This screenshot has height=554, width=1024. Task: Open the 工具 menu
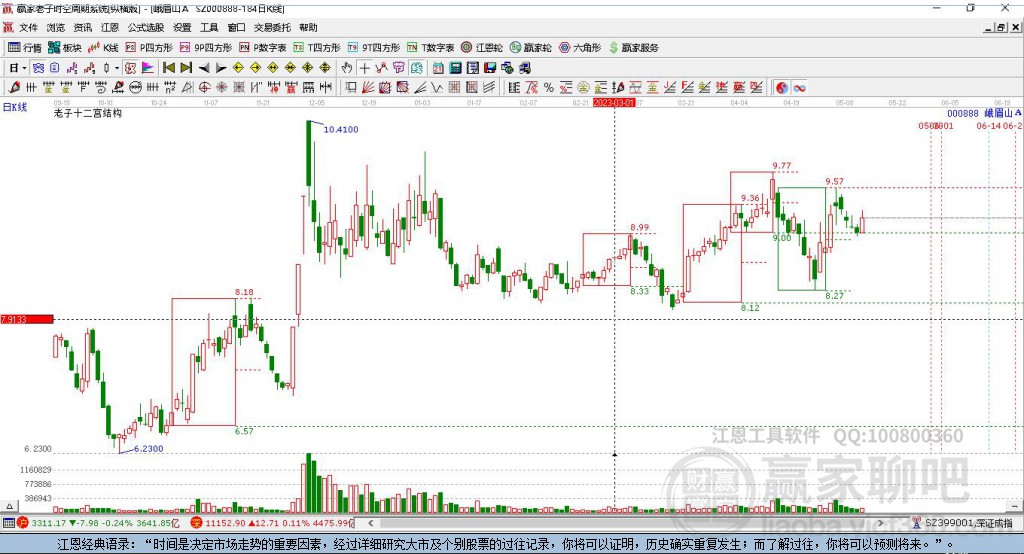[209, 27]
